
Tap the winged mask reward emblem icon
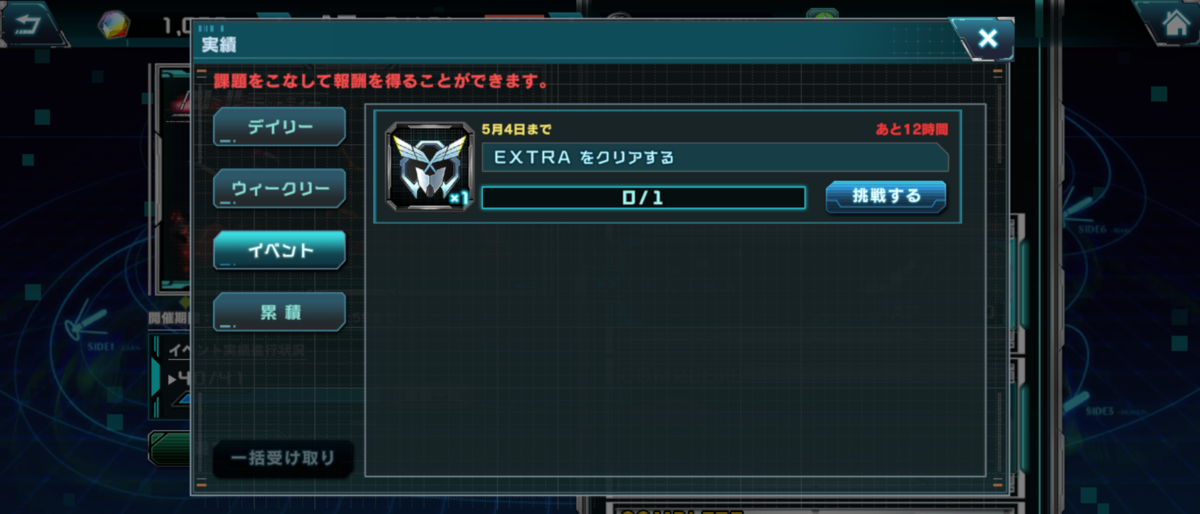(426, 166)
